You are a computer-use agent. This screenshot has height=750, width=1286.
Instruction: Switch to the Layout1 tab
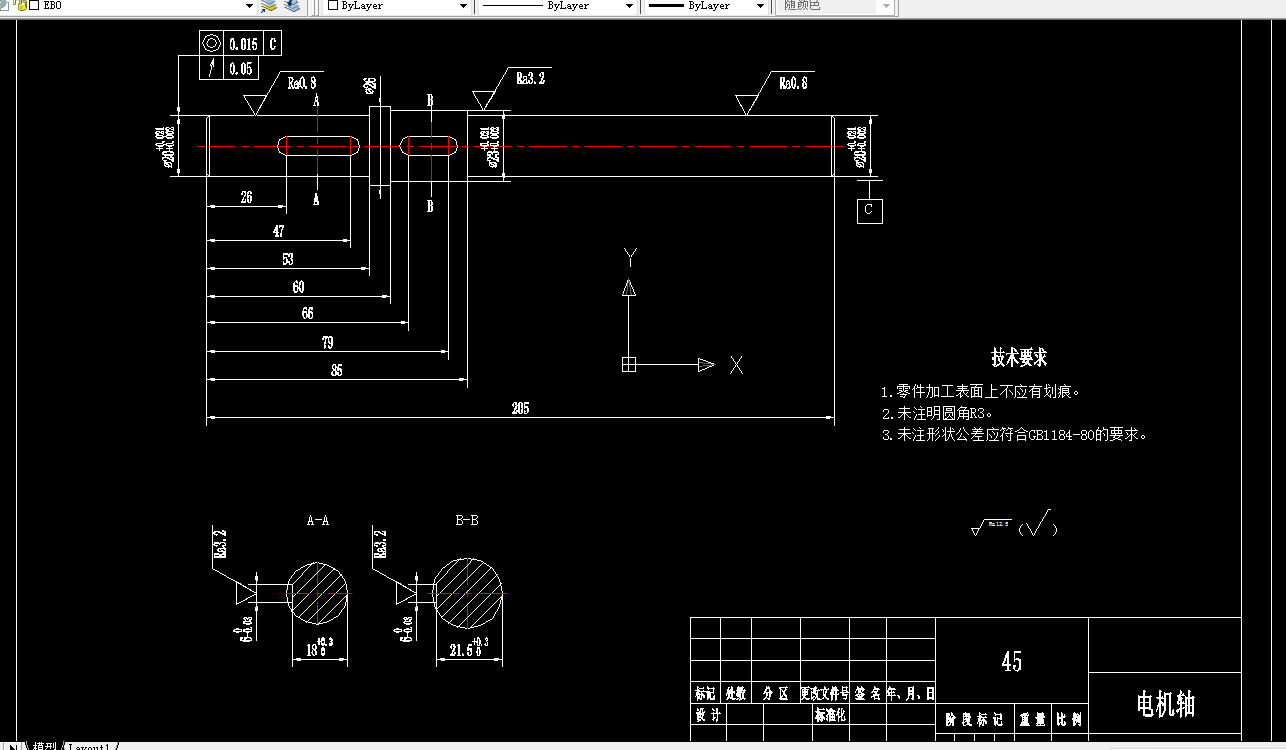[x=91, y=745]
